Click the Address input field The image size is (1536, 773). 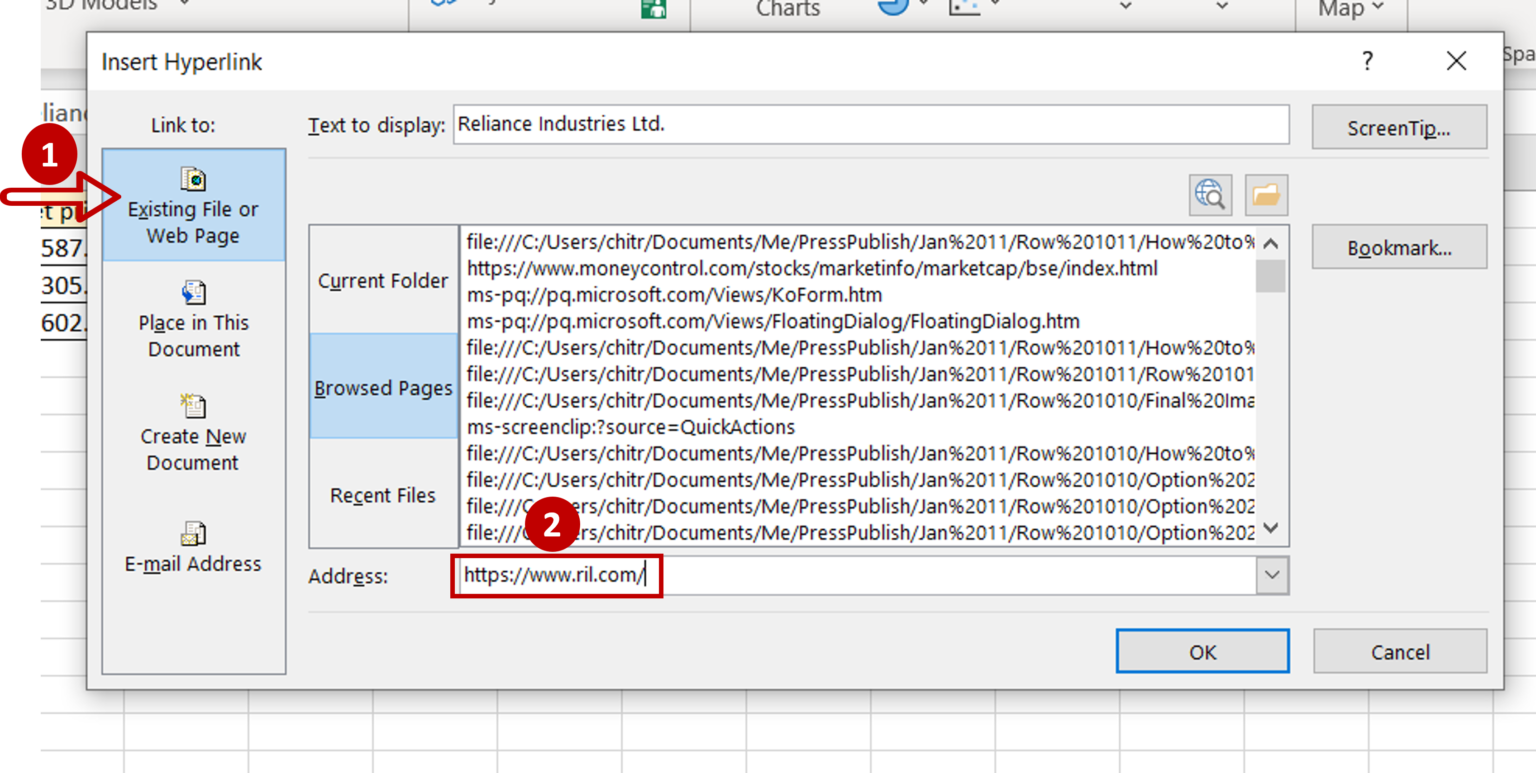854,576
